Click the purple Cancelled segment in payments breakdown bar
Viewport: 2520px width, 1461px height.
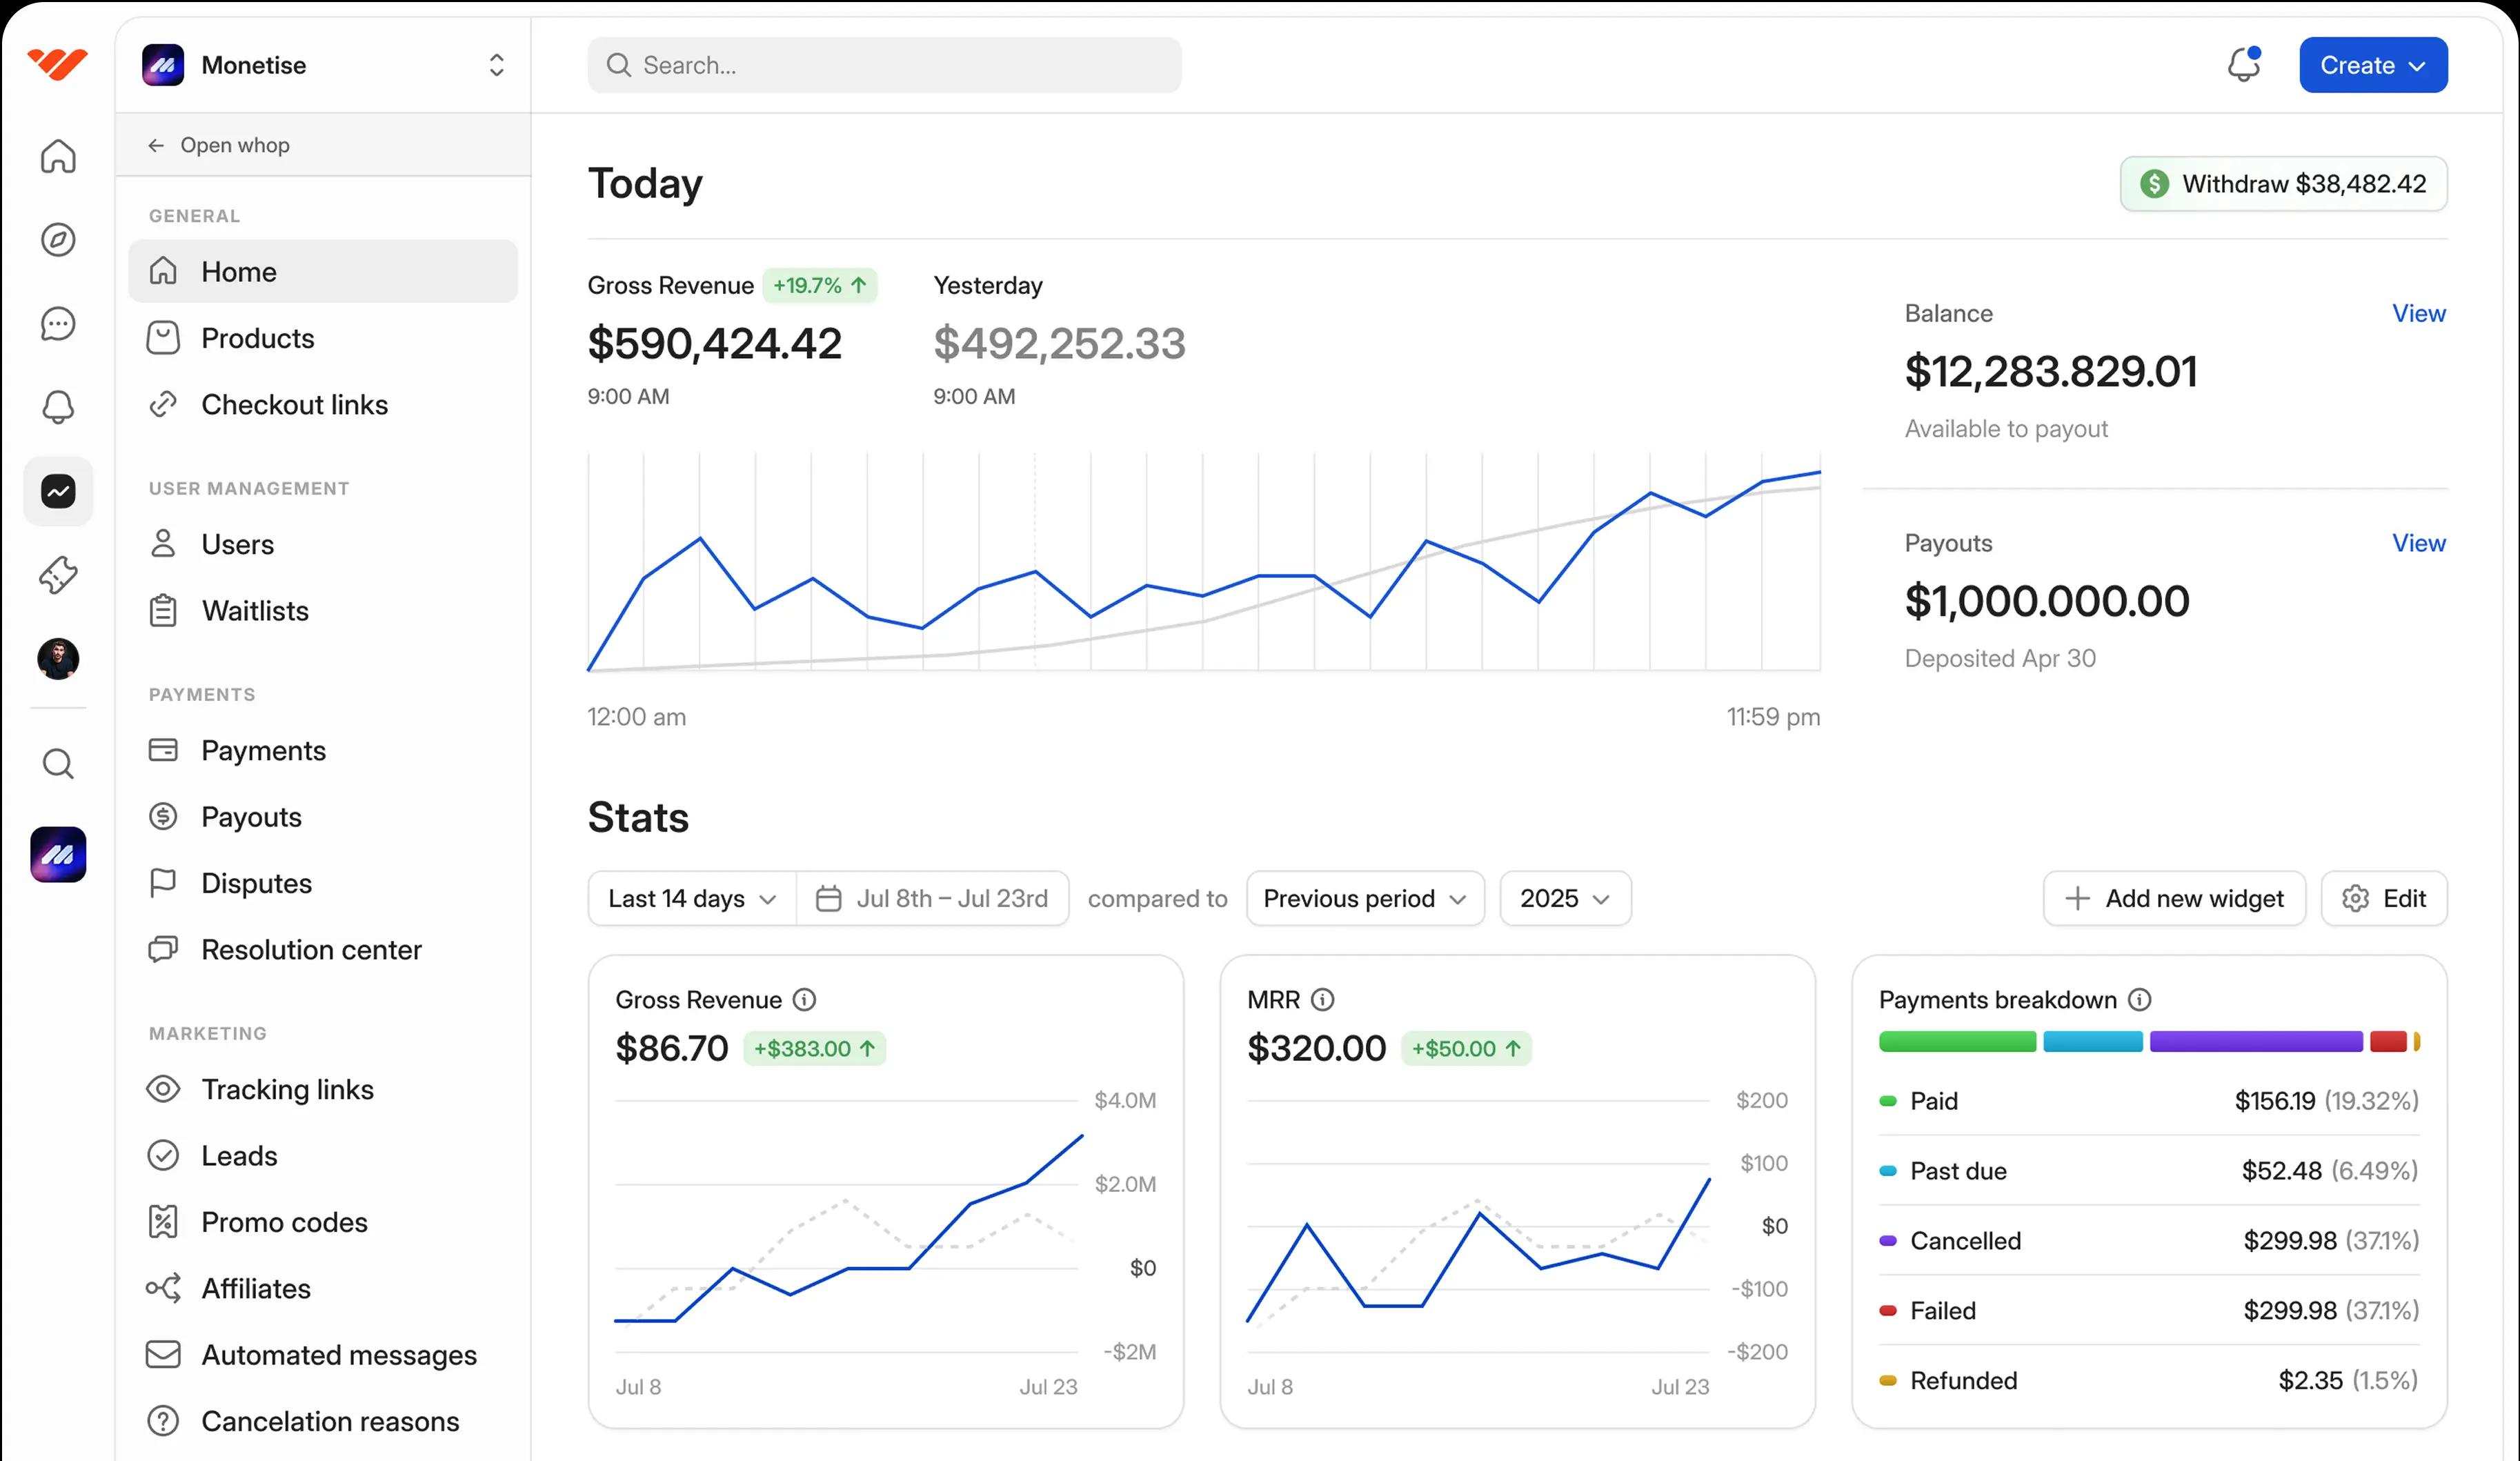[2256, 1041]
